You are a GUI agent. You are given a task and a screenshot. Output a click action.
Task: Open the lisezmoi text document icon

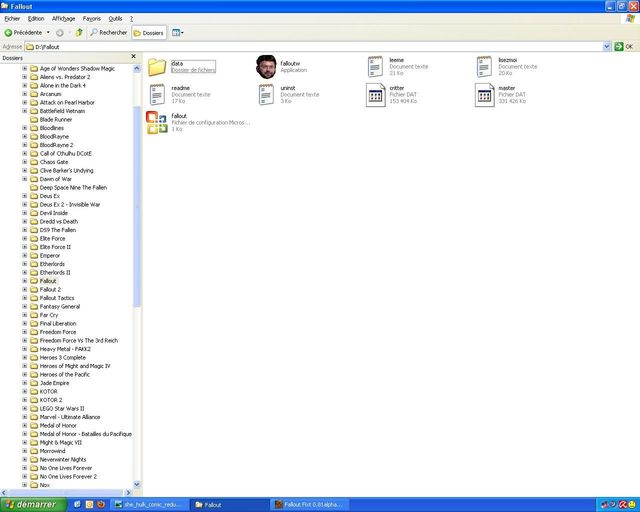click(484, 67)
